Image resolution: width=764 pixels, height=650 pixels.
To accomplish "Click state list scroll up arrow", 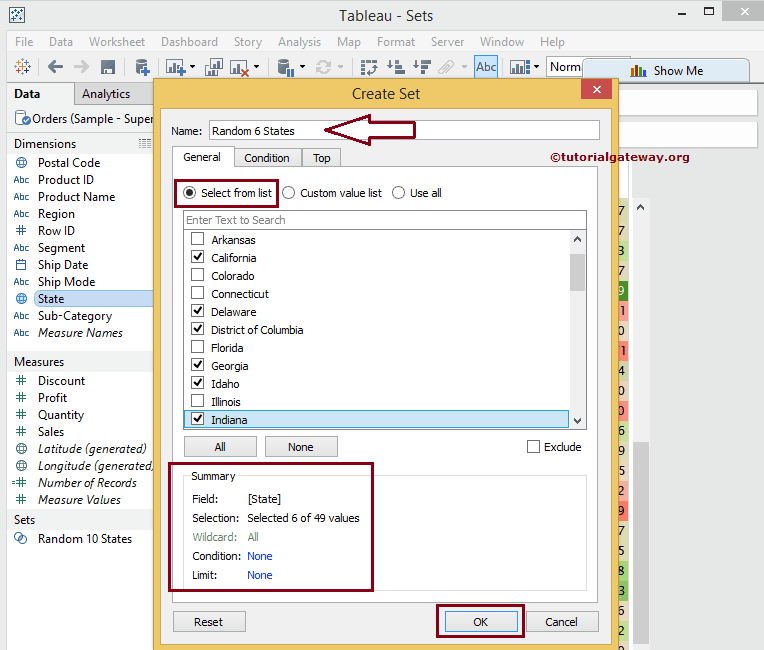I will 577,239.
